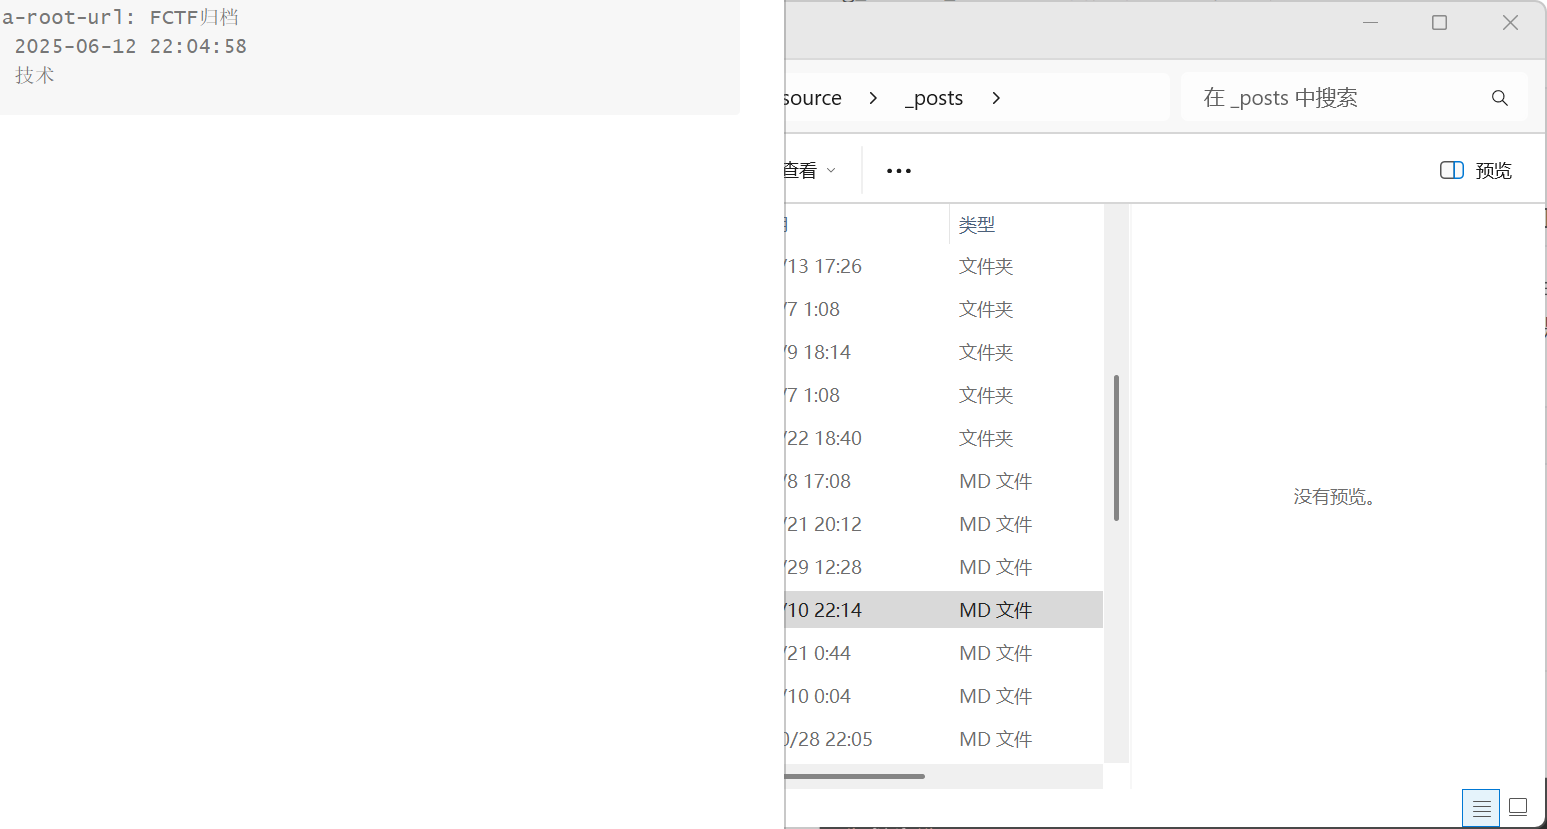Navigate to source folder in breadcrumb
Image resolution: width=1547 pixels, height=829 pixels.
(x=813, y=98)
